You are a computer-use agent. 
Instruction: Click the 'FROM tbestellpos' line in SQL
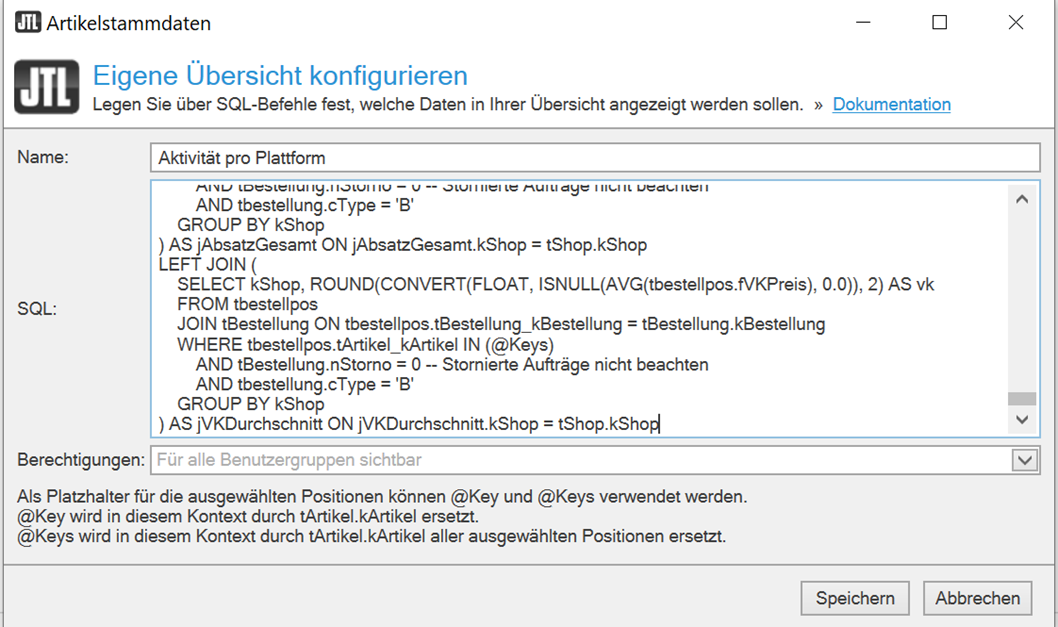pos(247,305)
